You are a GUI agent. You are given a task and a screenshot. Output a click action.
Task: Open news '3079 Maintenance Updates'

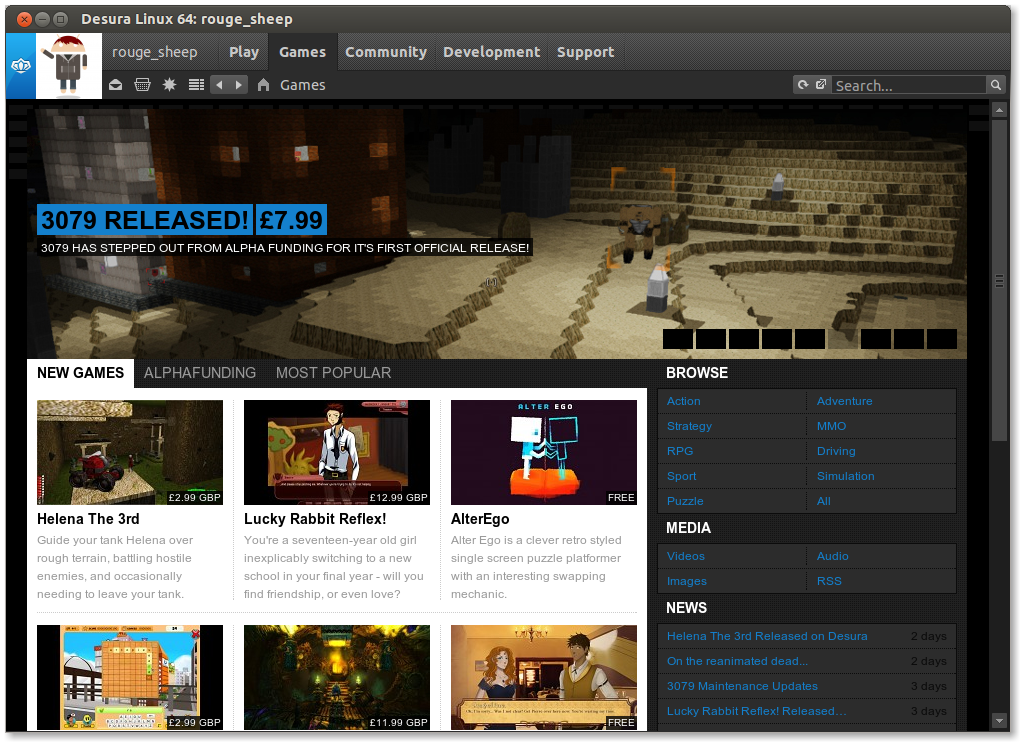click(742, 686)
